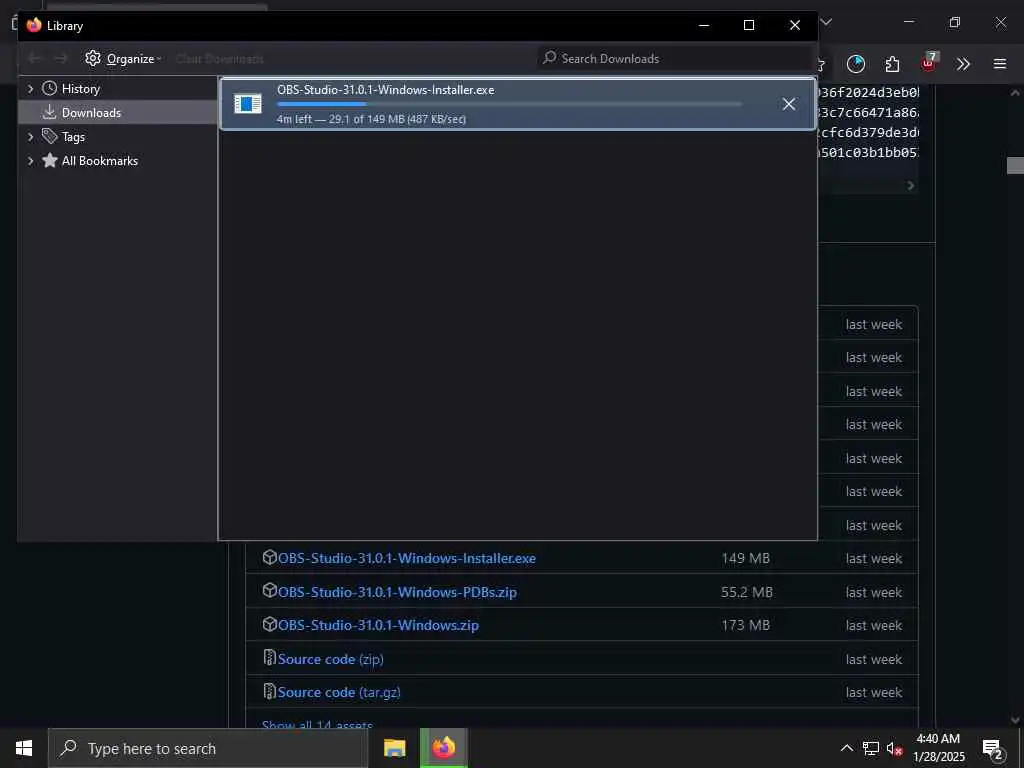Open the Firefox hamburger application menu
This screenshot has width=1024, height=768.
pyautogui.click(x=1000, y=63)
